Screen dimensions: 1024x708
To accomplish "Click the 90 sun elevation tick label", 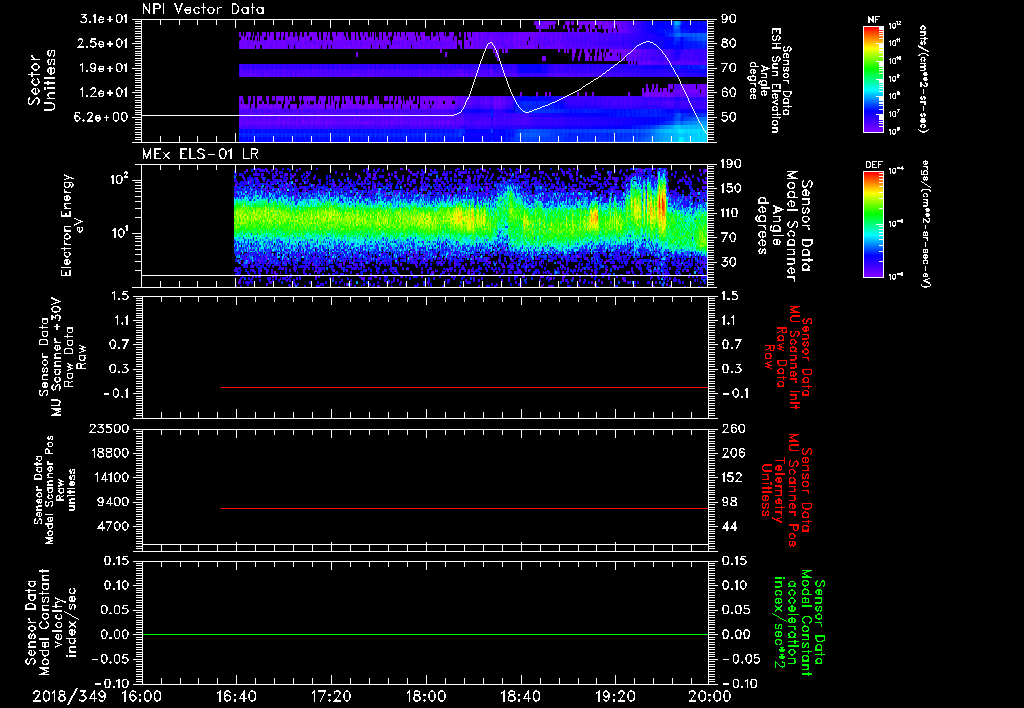I will pos(728,19).
